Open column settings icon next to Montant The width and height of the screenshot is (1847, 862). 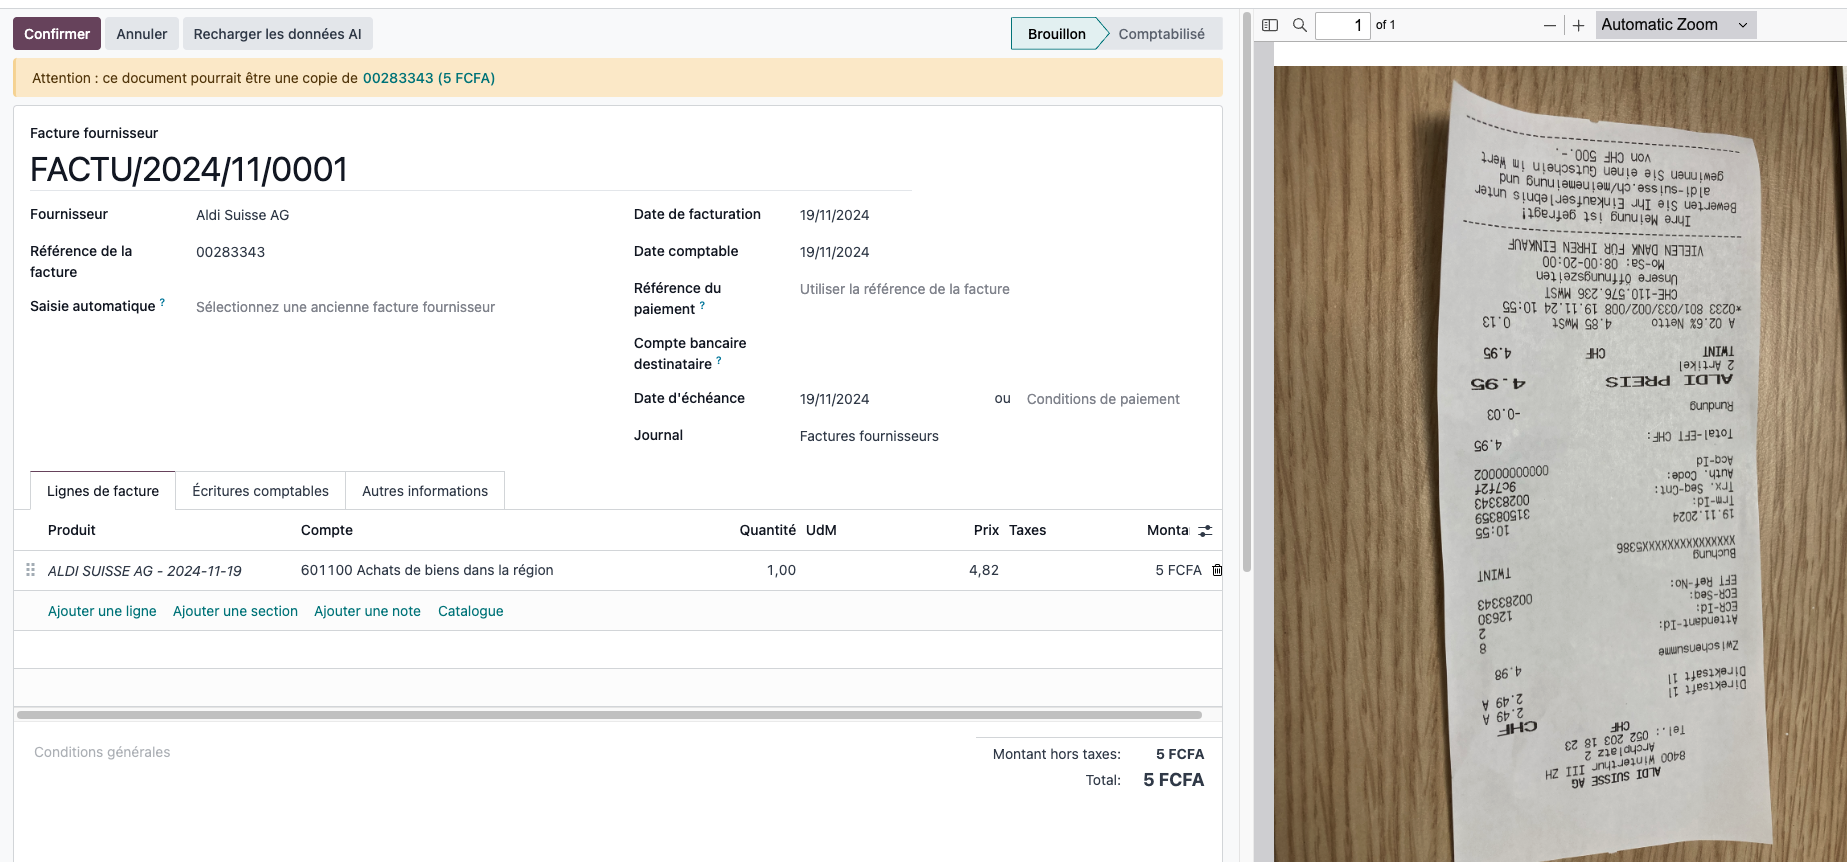pyautogui.click(x=1205, y=531)
